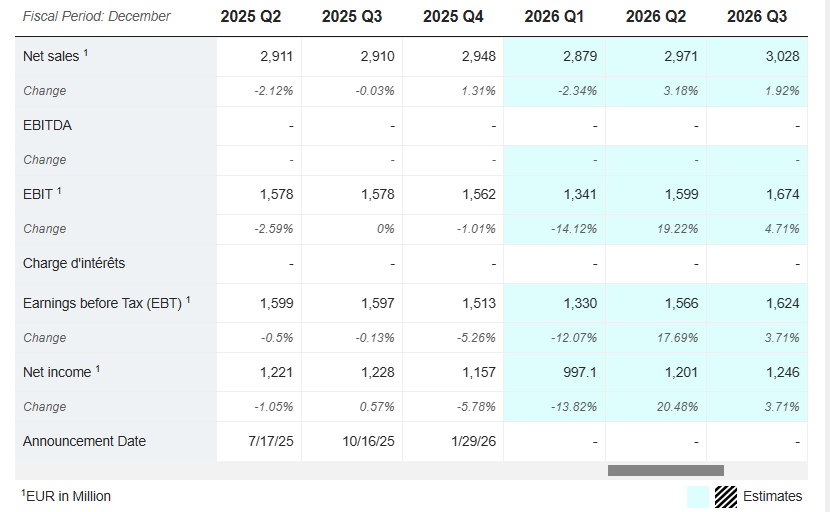
Task: Click the Announcement Date row label
Action: (84, 441)
